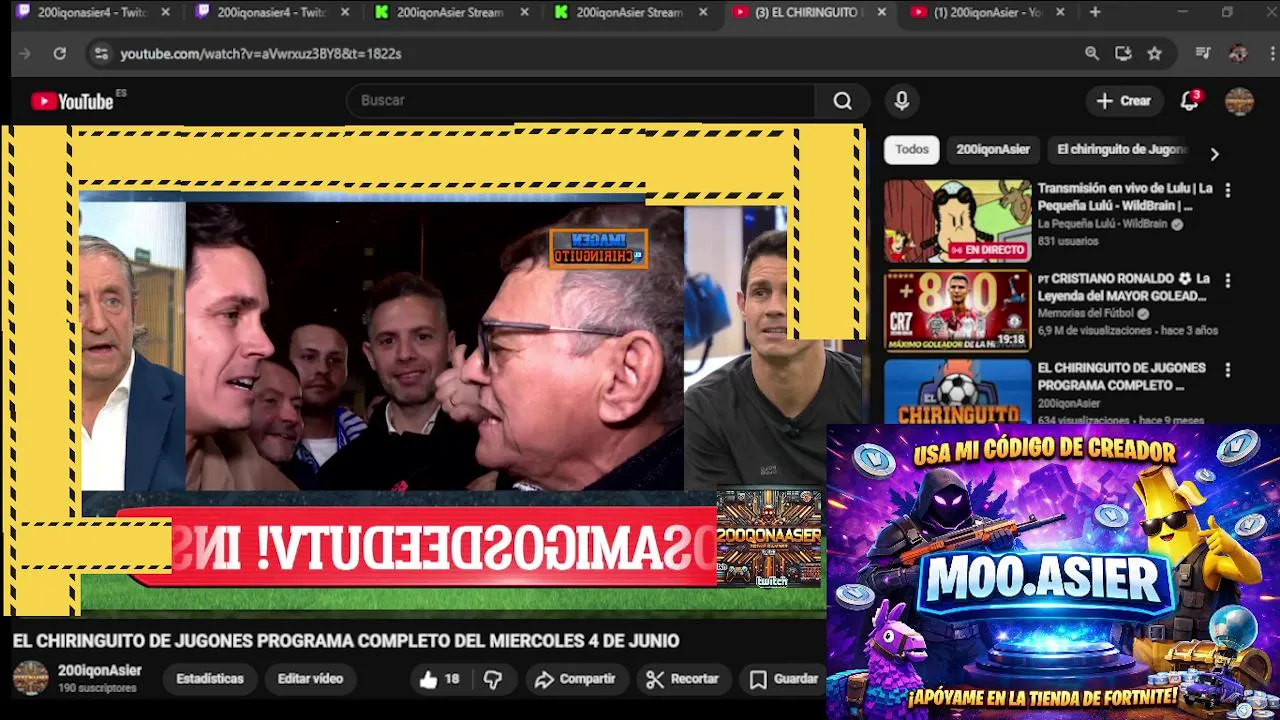
Task: Click the search magnifier button on YouTube
Action: tap(843, 101)
